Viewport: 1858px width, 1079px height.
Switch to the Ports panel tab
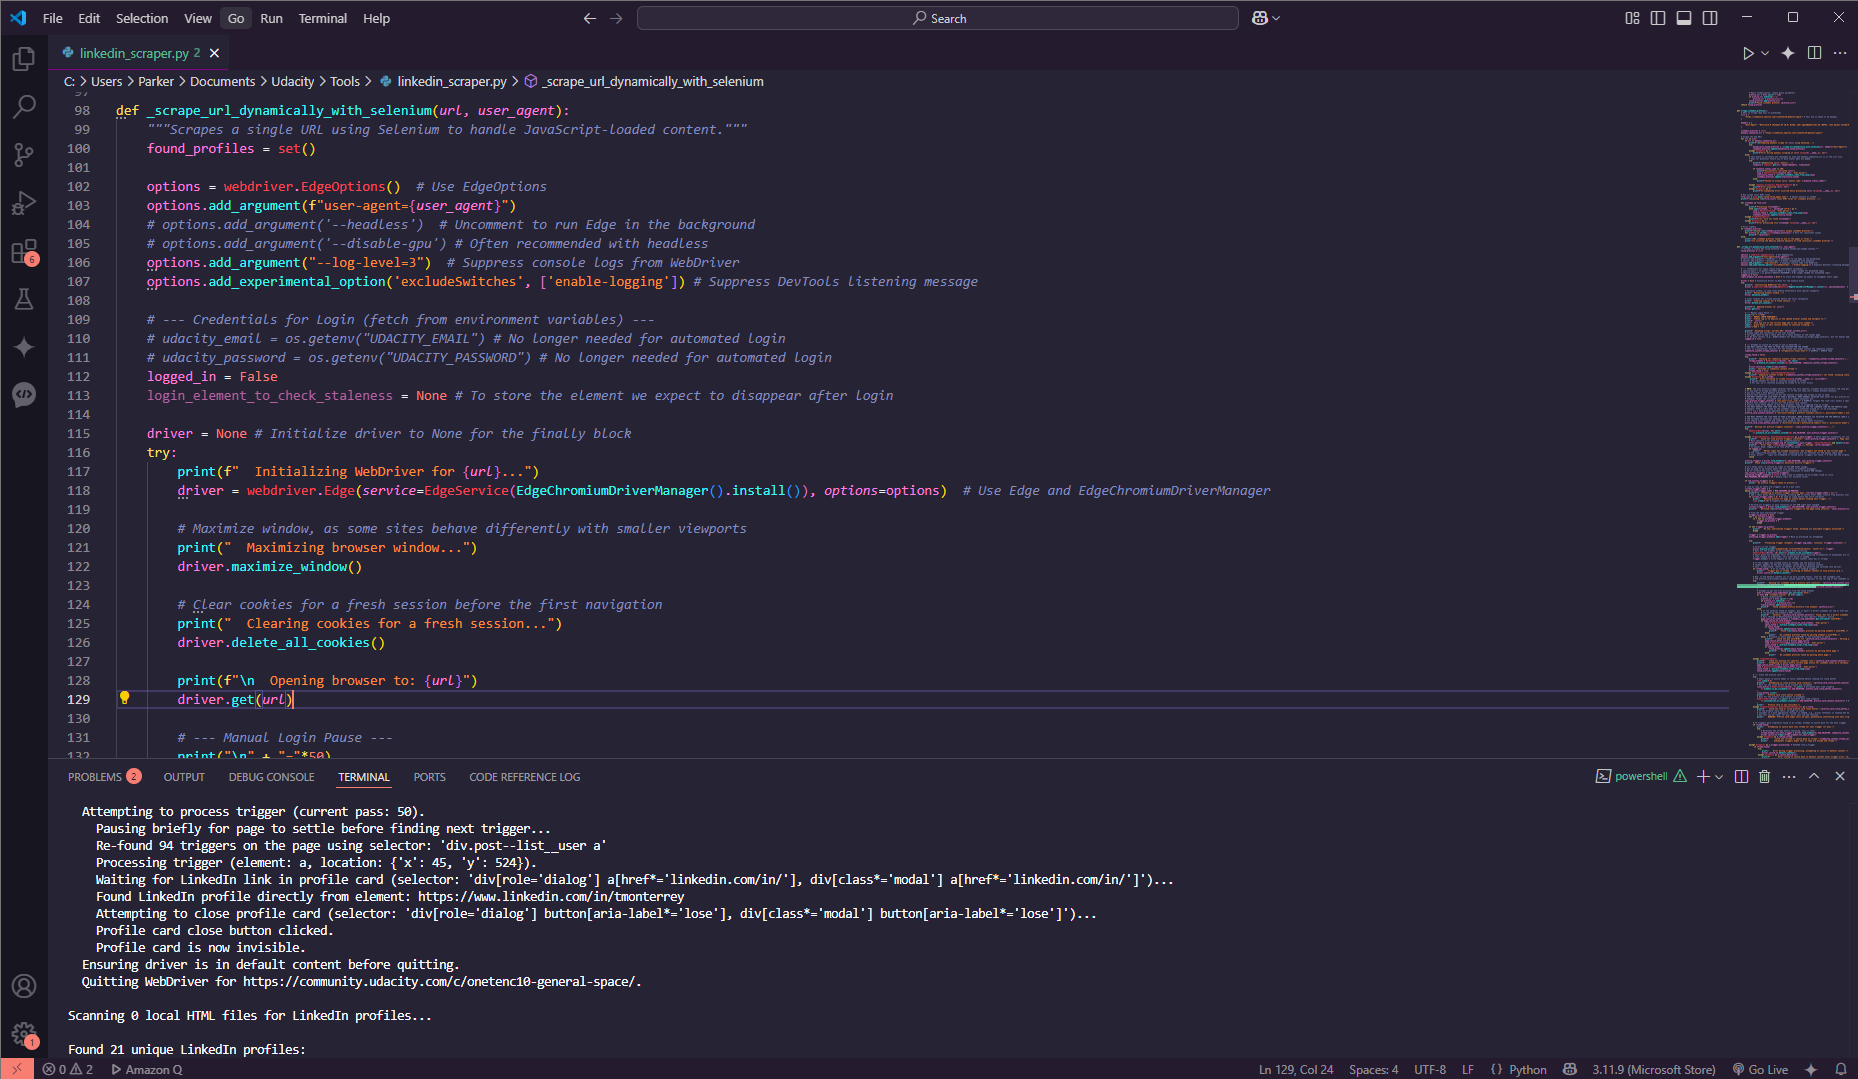click(429, 777)
